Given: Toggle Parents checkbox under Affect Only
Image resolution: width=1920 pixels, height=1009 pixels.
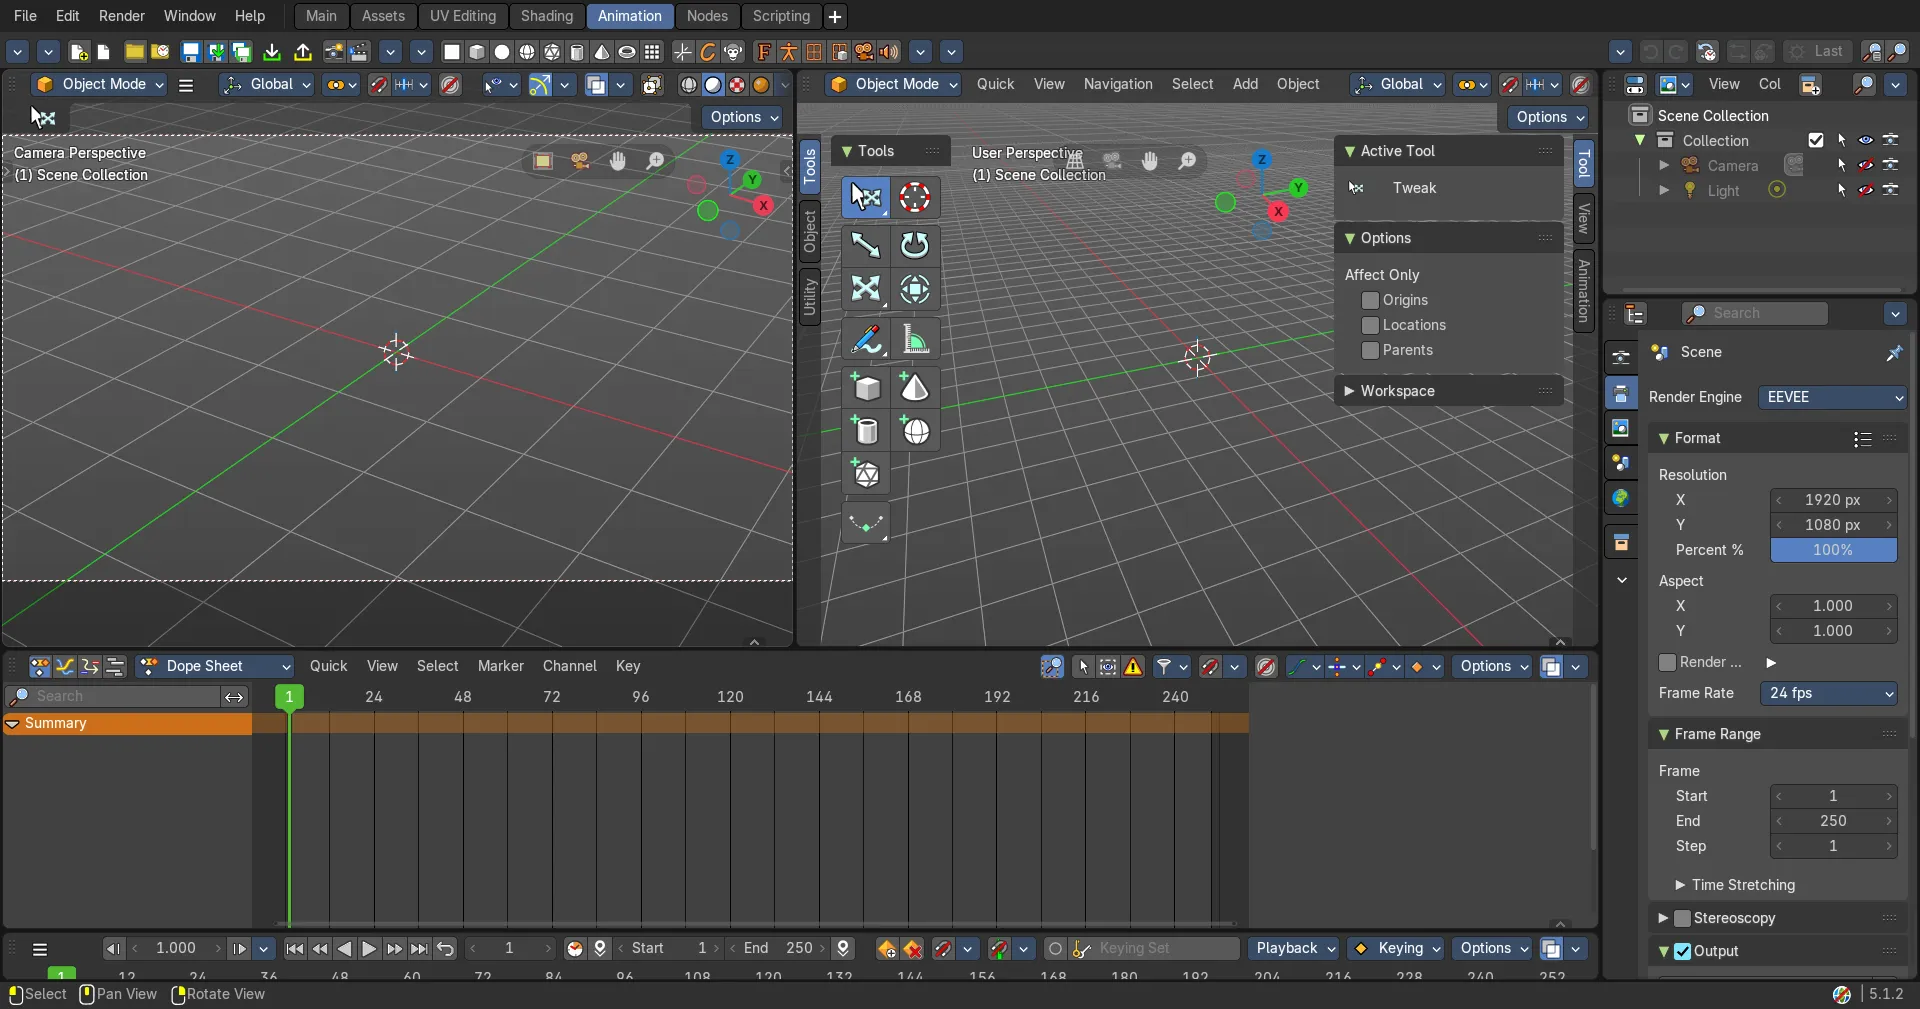Looking at the screenshot, I should point(1370,350).
